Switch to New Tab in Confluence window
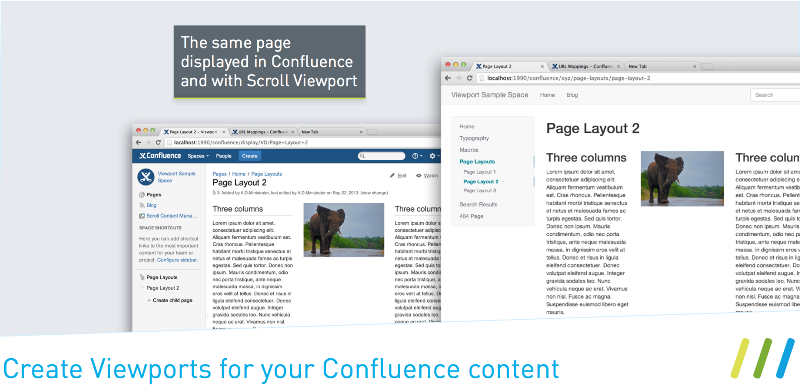Viewport: 800px width, 391px height. tap(332, 132)
